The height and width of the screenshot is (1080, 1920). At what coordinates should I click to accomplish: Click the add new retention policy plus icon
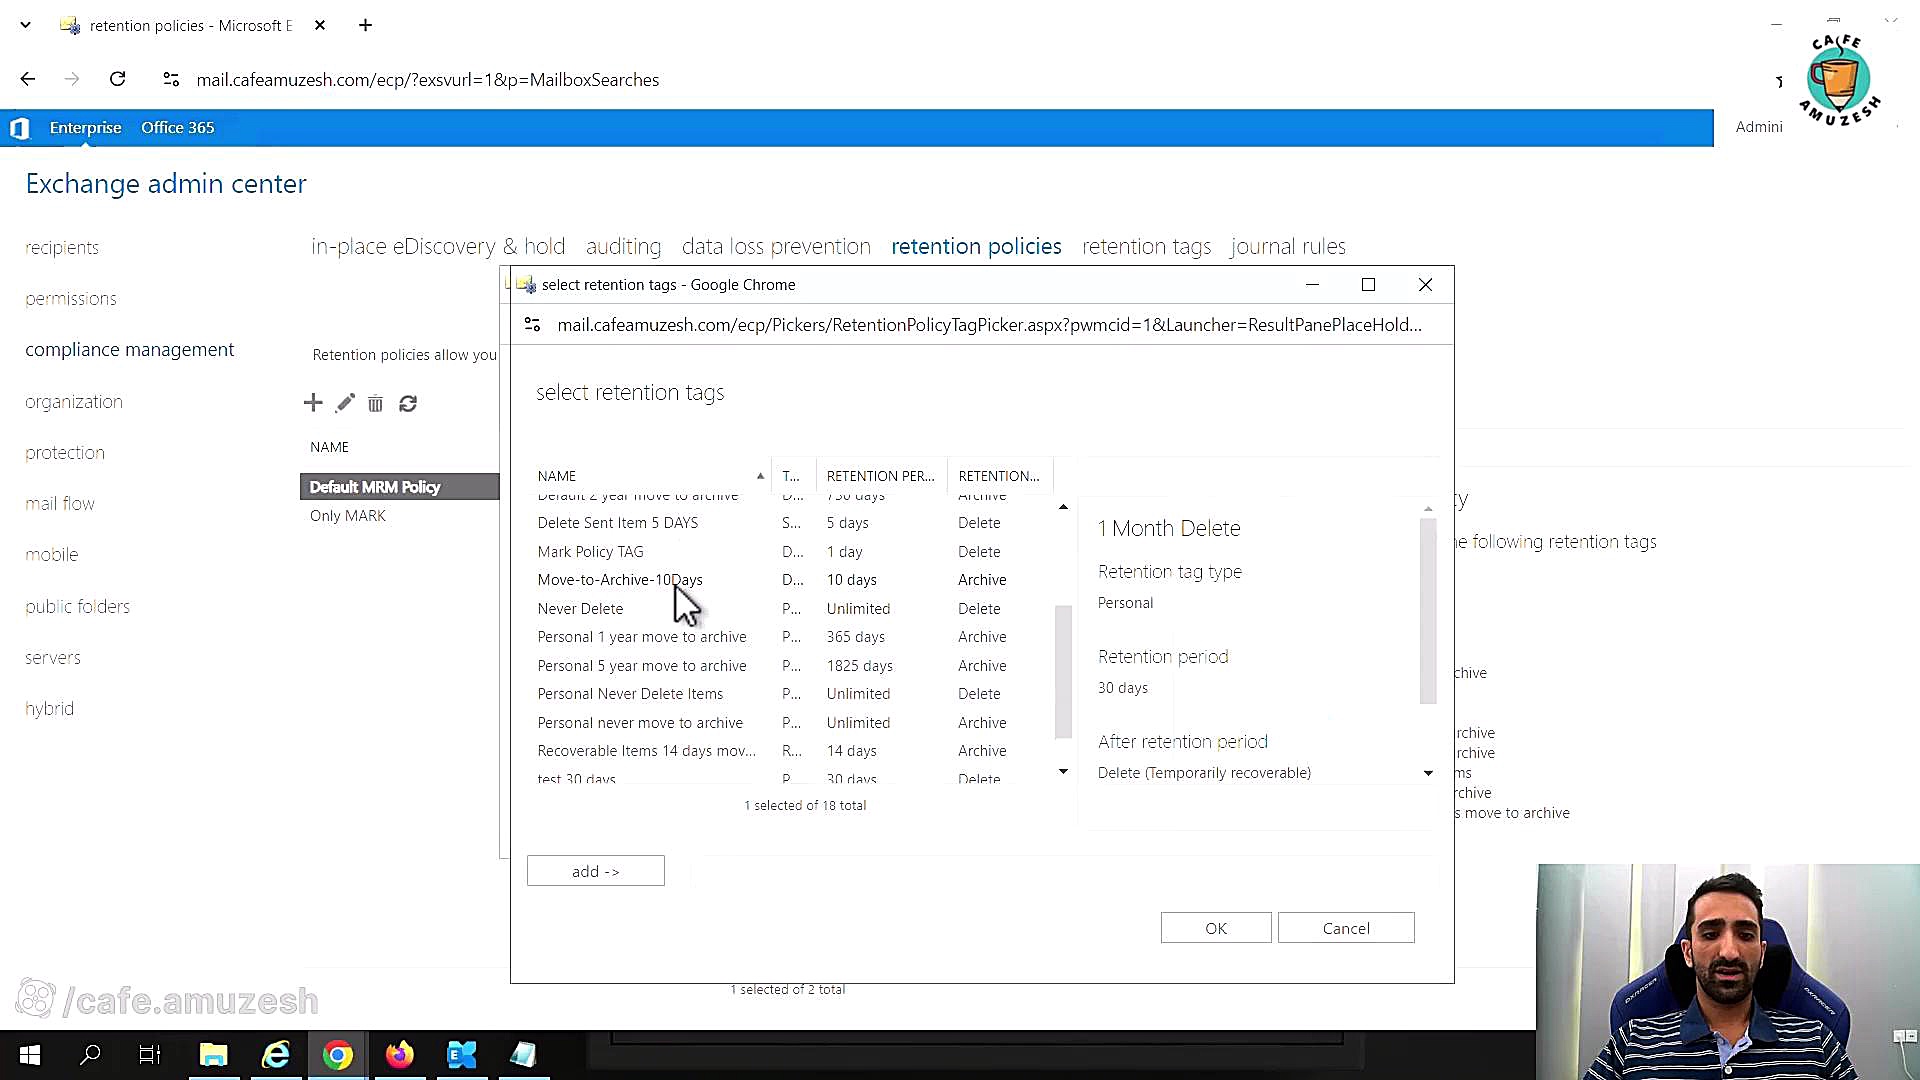tap(313, 403)
